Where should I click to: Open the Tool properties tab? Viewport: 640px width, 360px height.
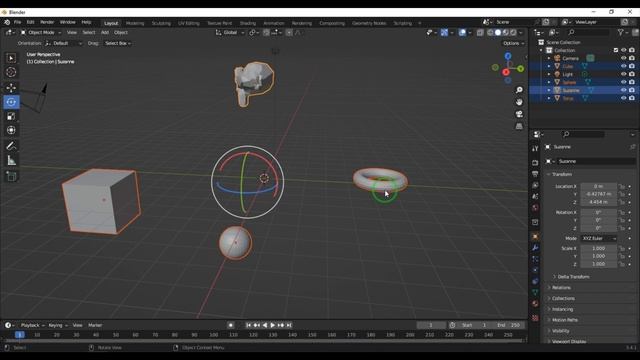click(535, 149)
